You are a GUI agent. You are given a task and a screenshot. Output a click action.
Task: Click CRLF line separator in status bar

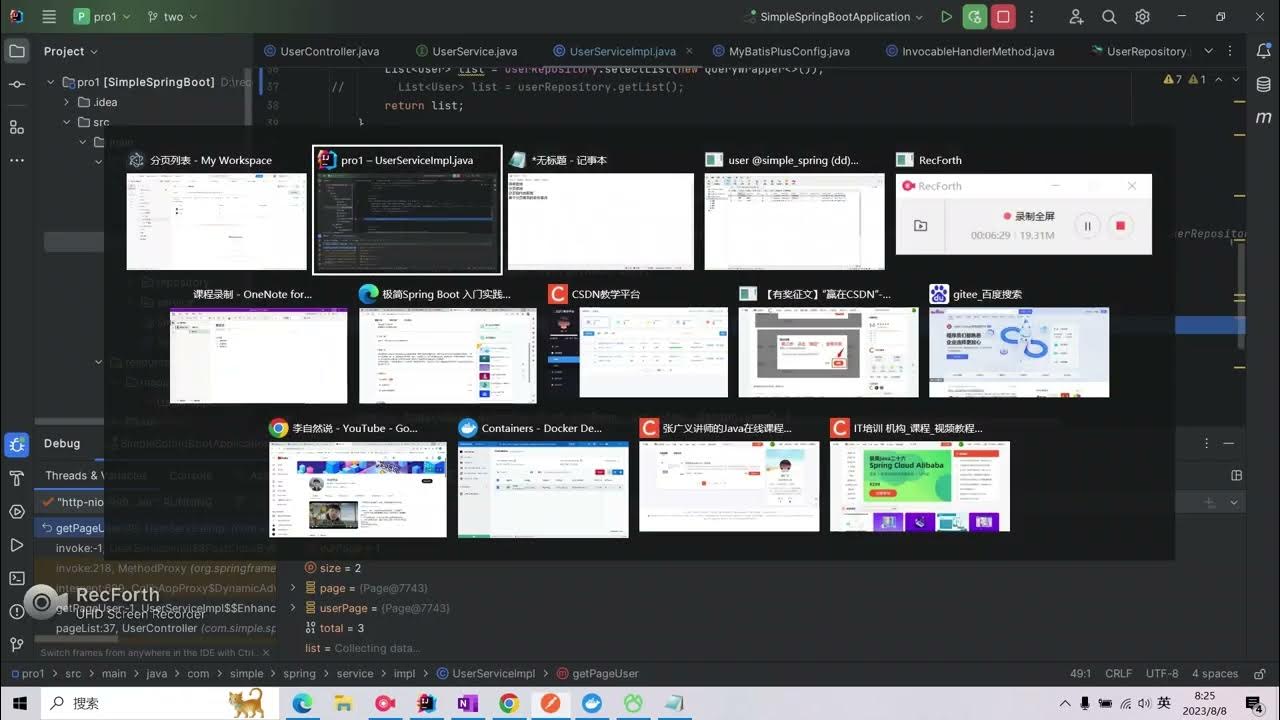click(x=1118, y=674)
